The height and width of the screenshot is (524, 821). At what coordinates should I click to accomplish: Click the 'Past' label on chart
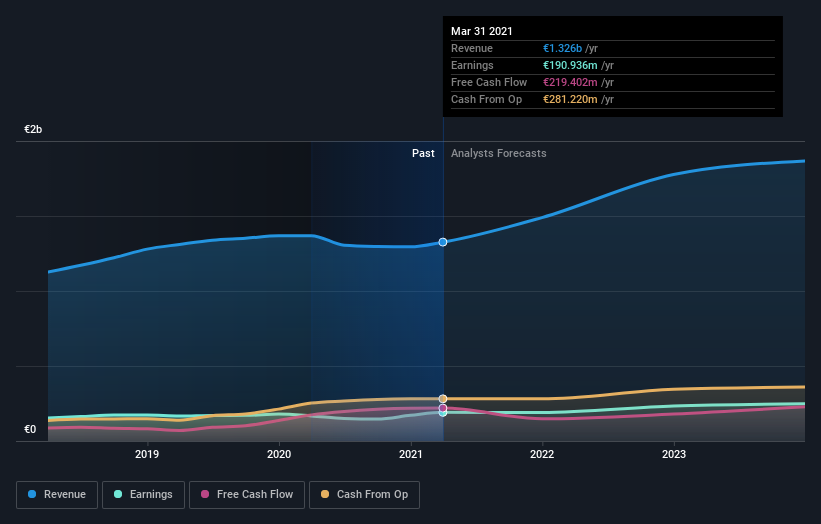(423, 153)
